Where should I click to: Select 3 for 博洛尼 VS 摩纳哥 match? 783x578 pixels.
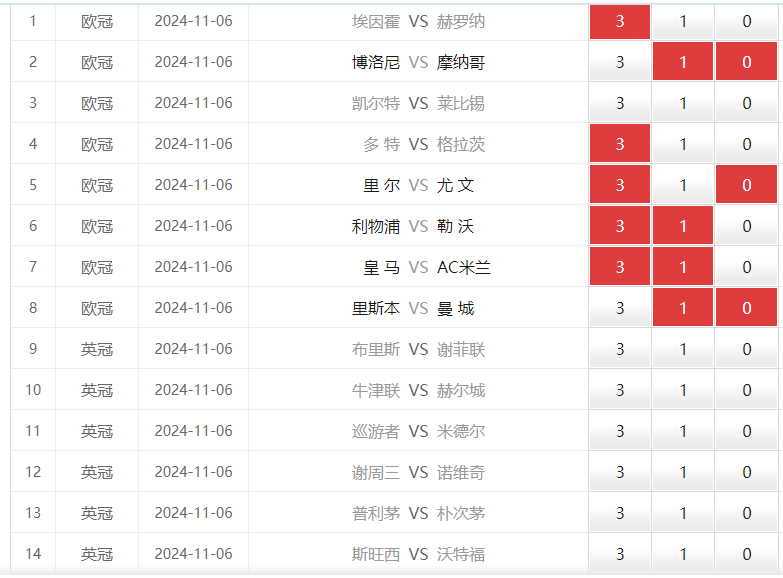pyautogui.click(x=620, y=62)
